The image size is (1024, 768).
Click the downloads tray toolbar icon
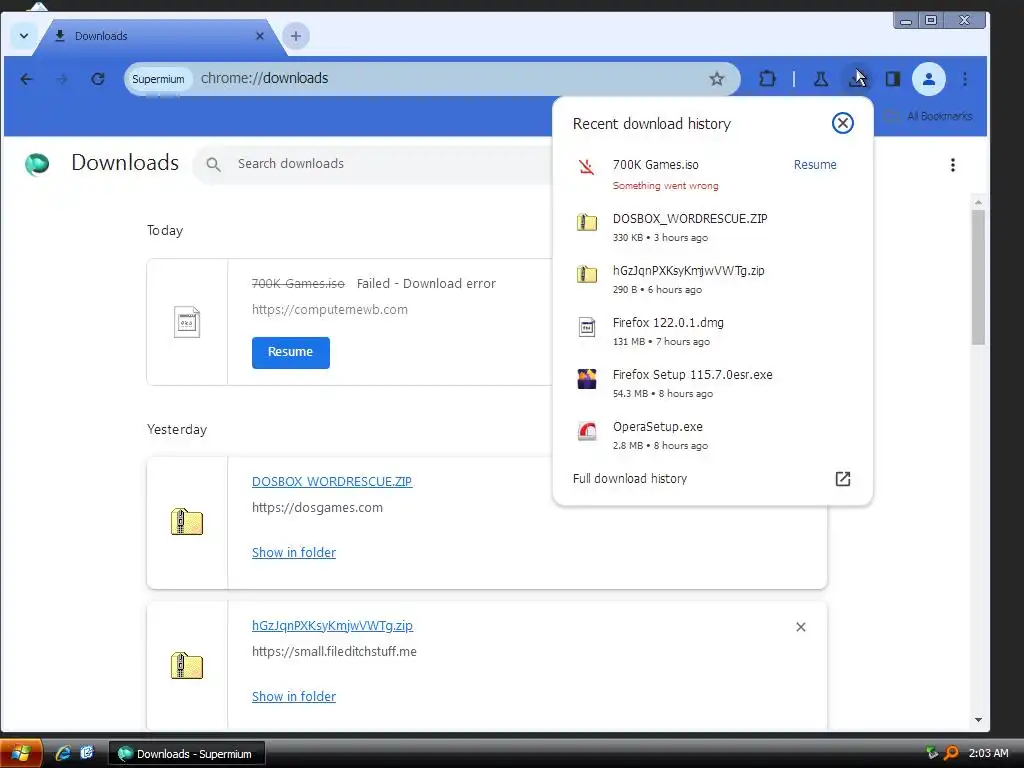pos(857,79)
